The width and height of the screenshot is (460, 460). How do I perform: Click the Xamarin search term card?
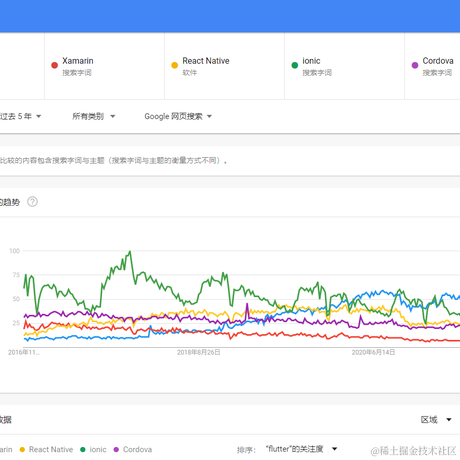104,66
